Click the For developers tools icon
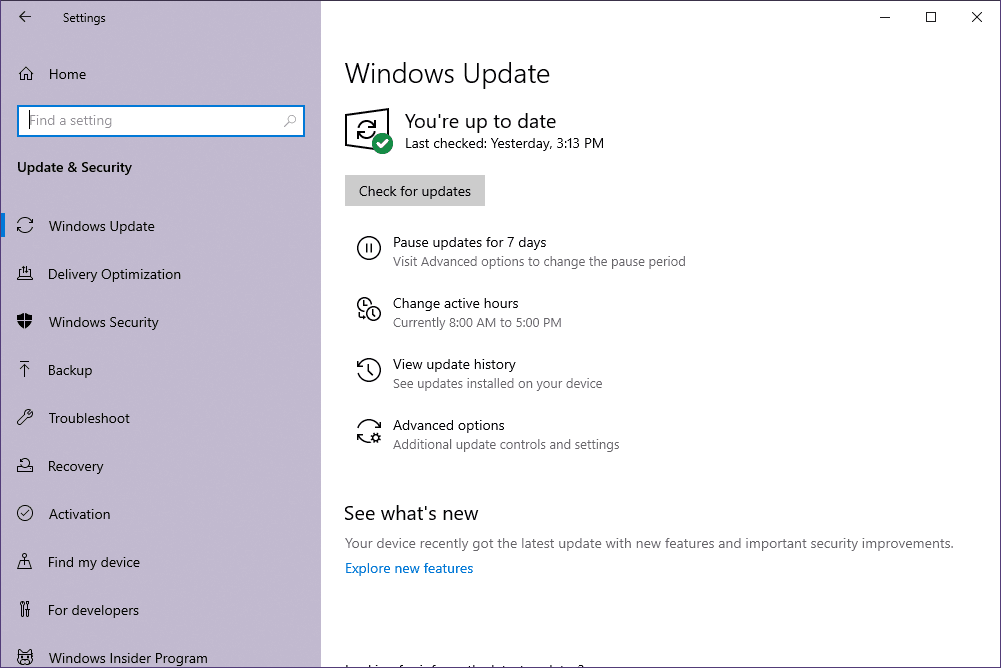Screen dimensions: 1002x668 (24, 609)
